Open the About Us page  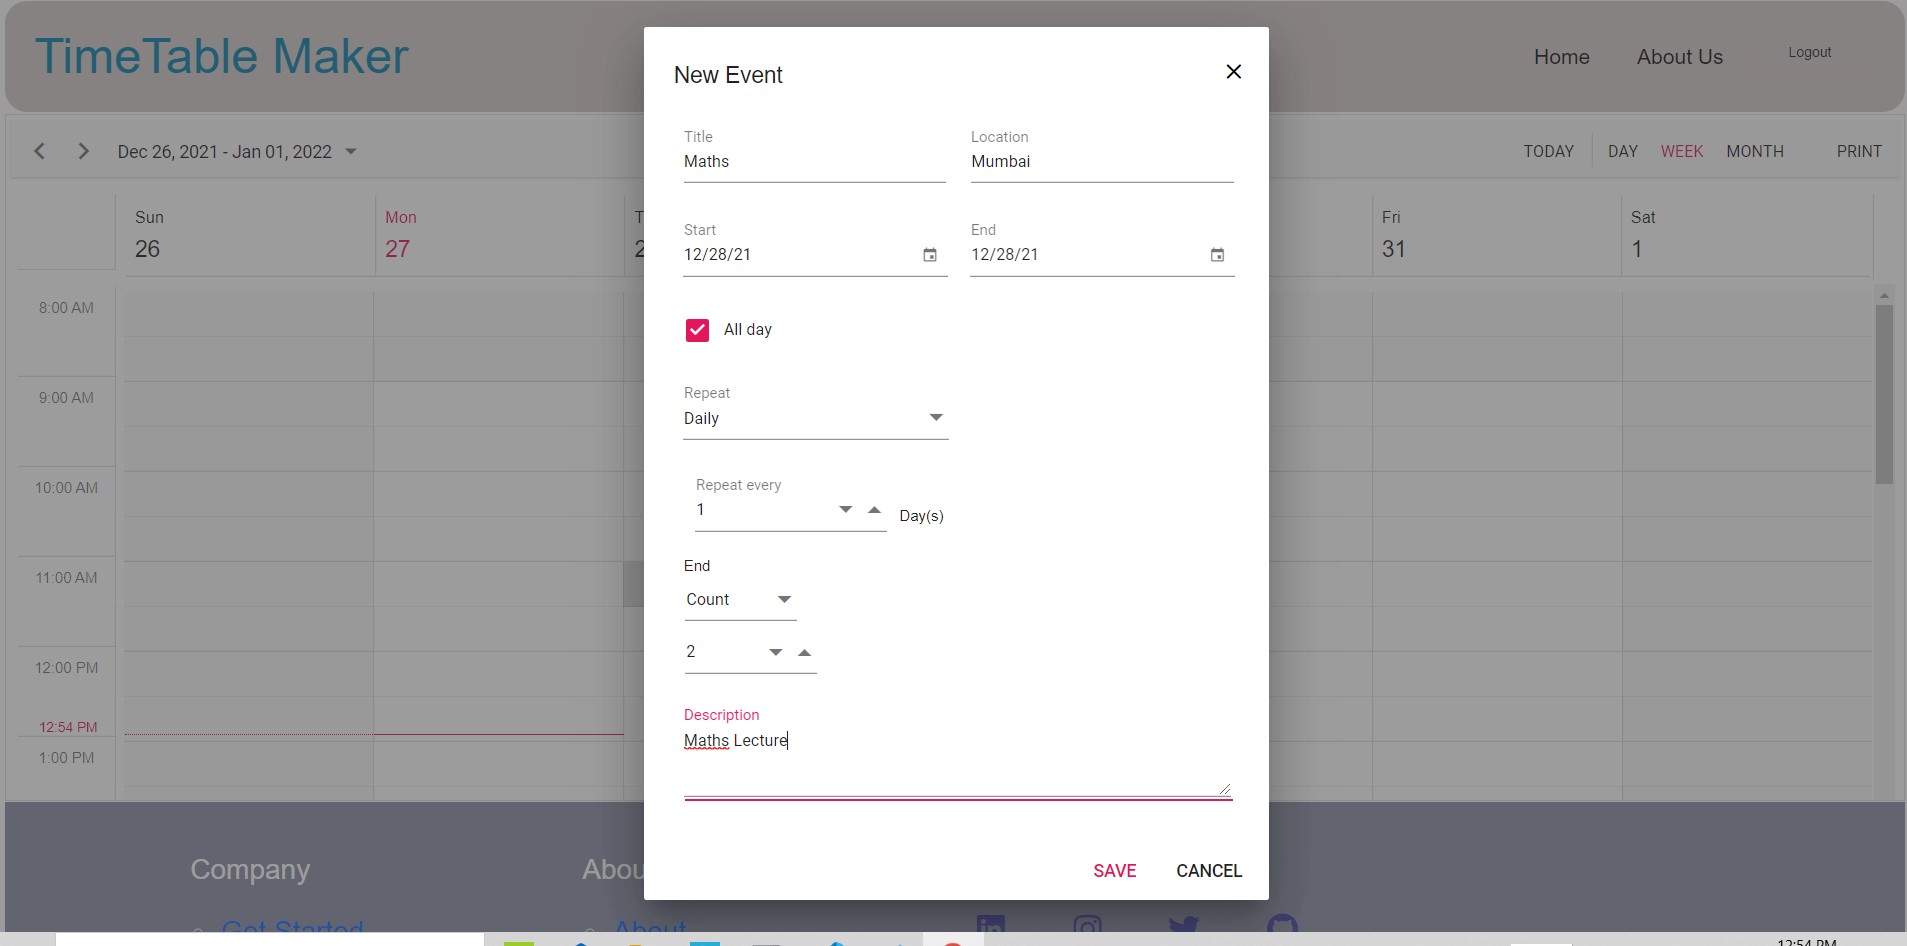coord(1679,57)
